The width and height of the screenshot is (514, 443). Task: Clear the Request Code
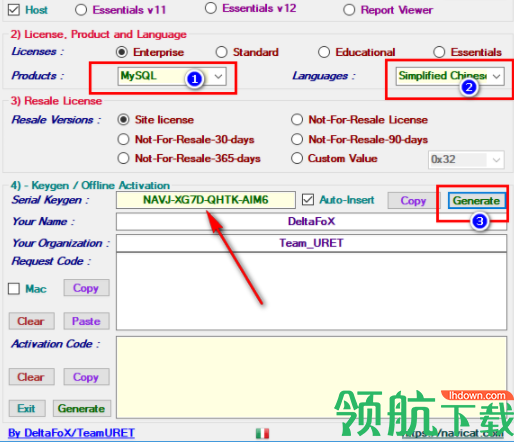click(32, 321)
